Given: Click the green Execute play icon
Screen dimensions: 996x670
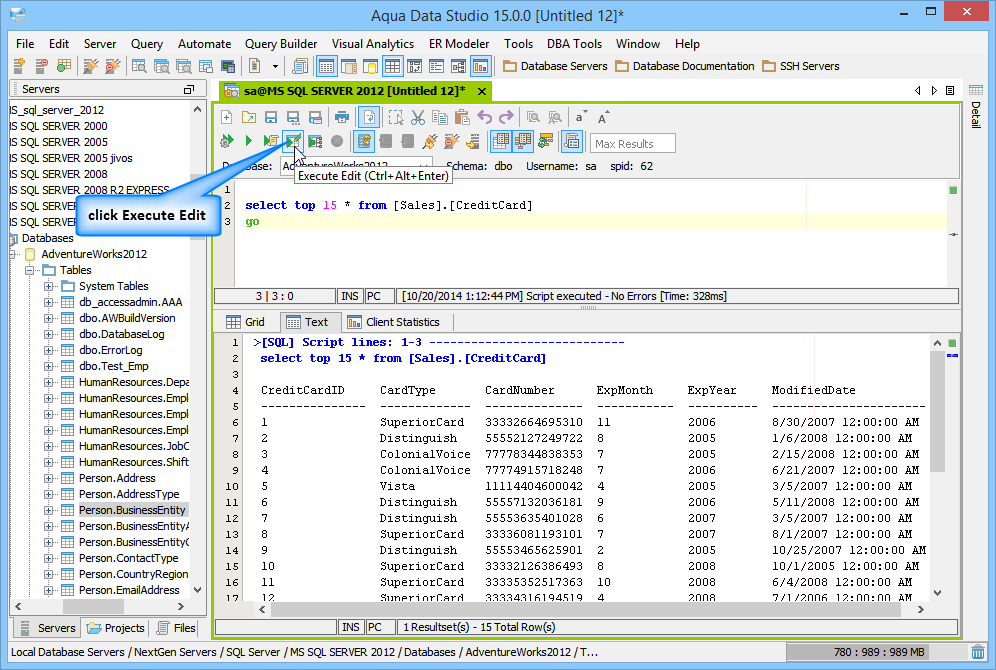Looking at the screenshot, I should click(x=249, y=141).
